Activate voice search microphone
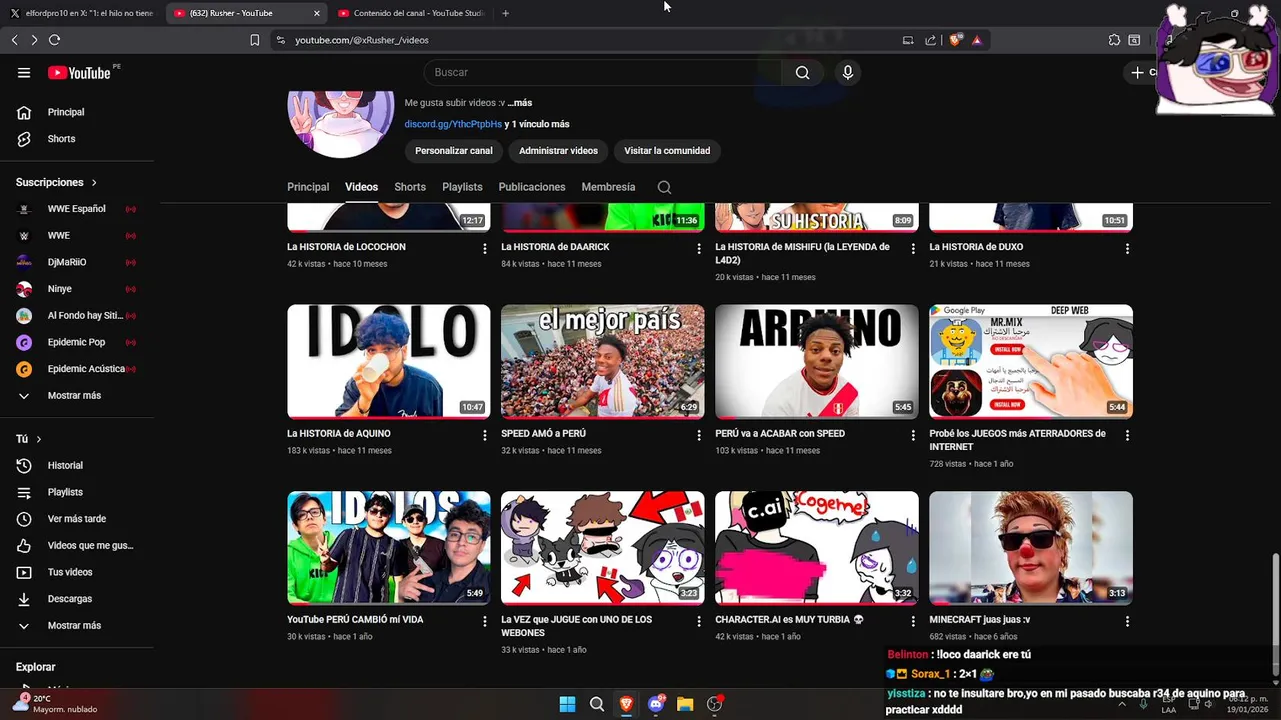This screenshot has width=1281, height=720. tap(847, 72)
